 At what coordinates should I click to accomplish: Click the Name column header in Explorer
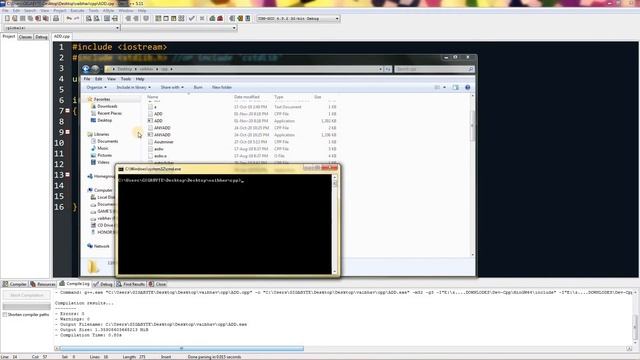click(153, 97)
